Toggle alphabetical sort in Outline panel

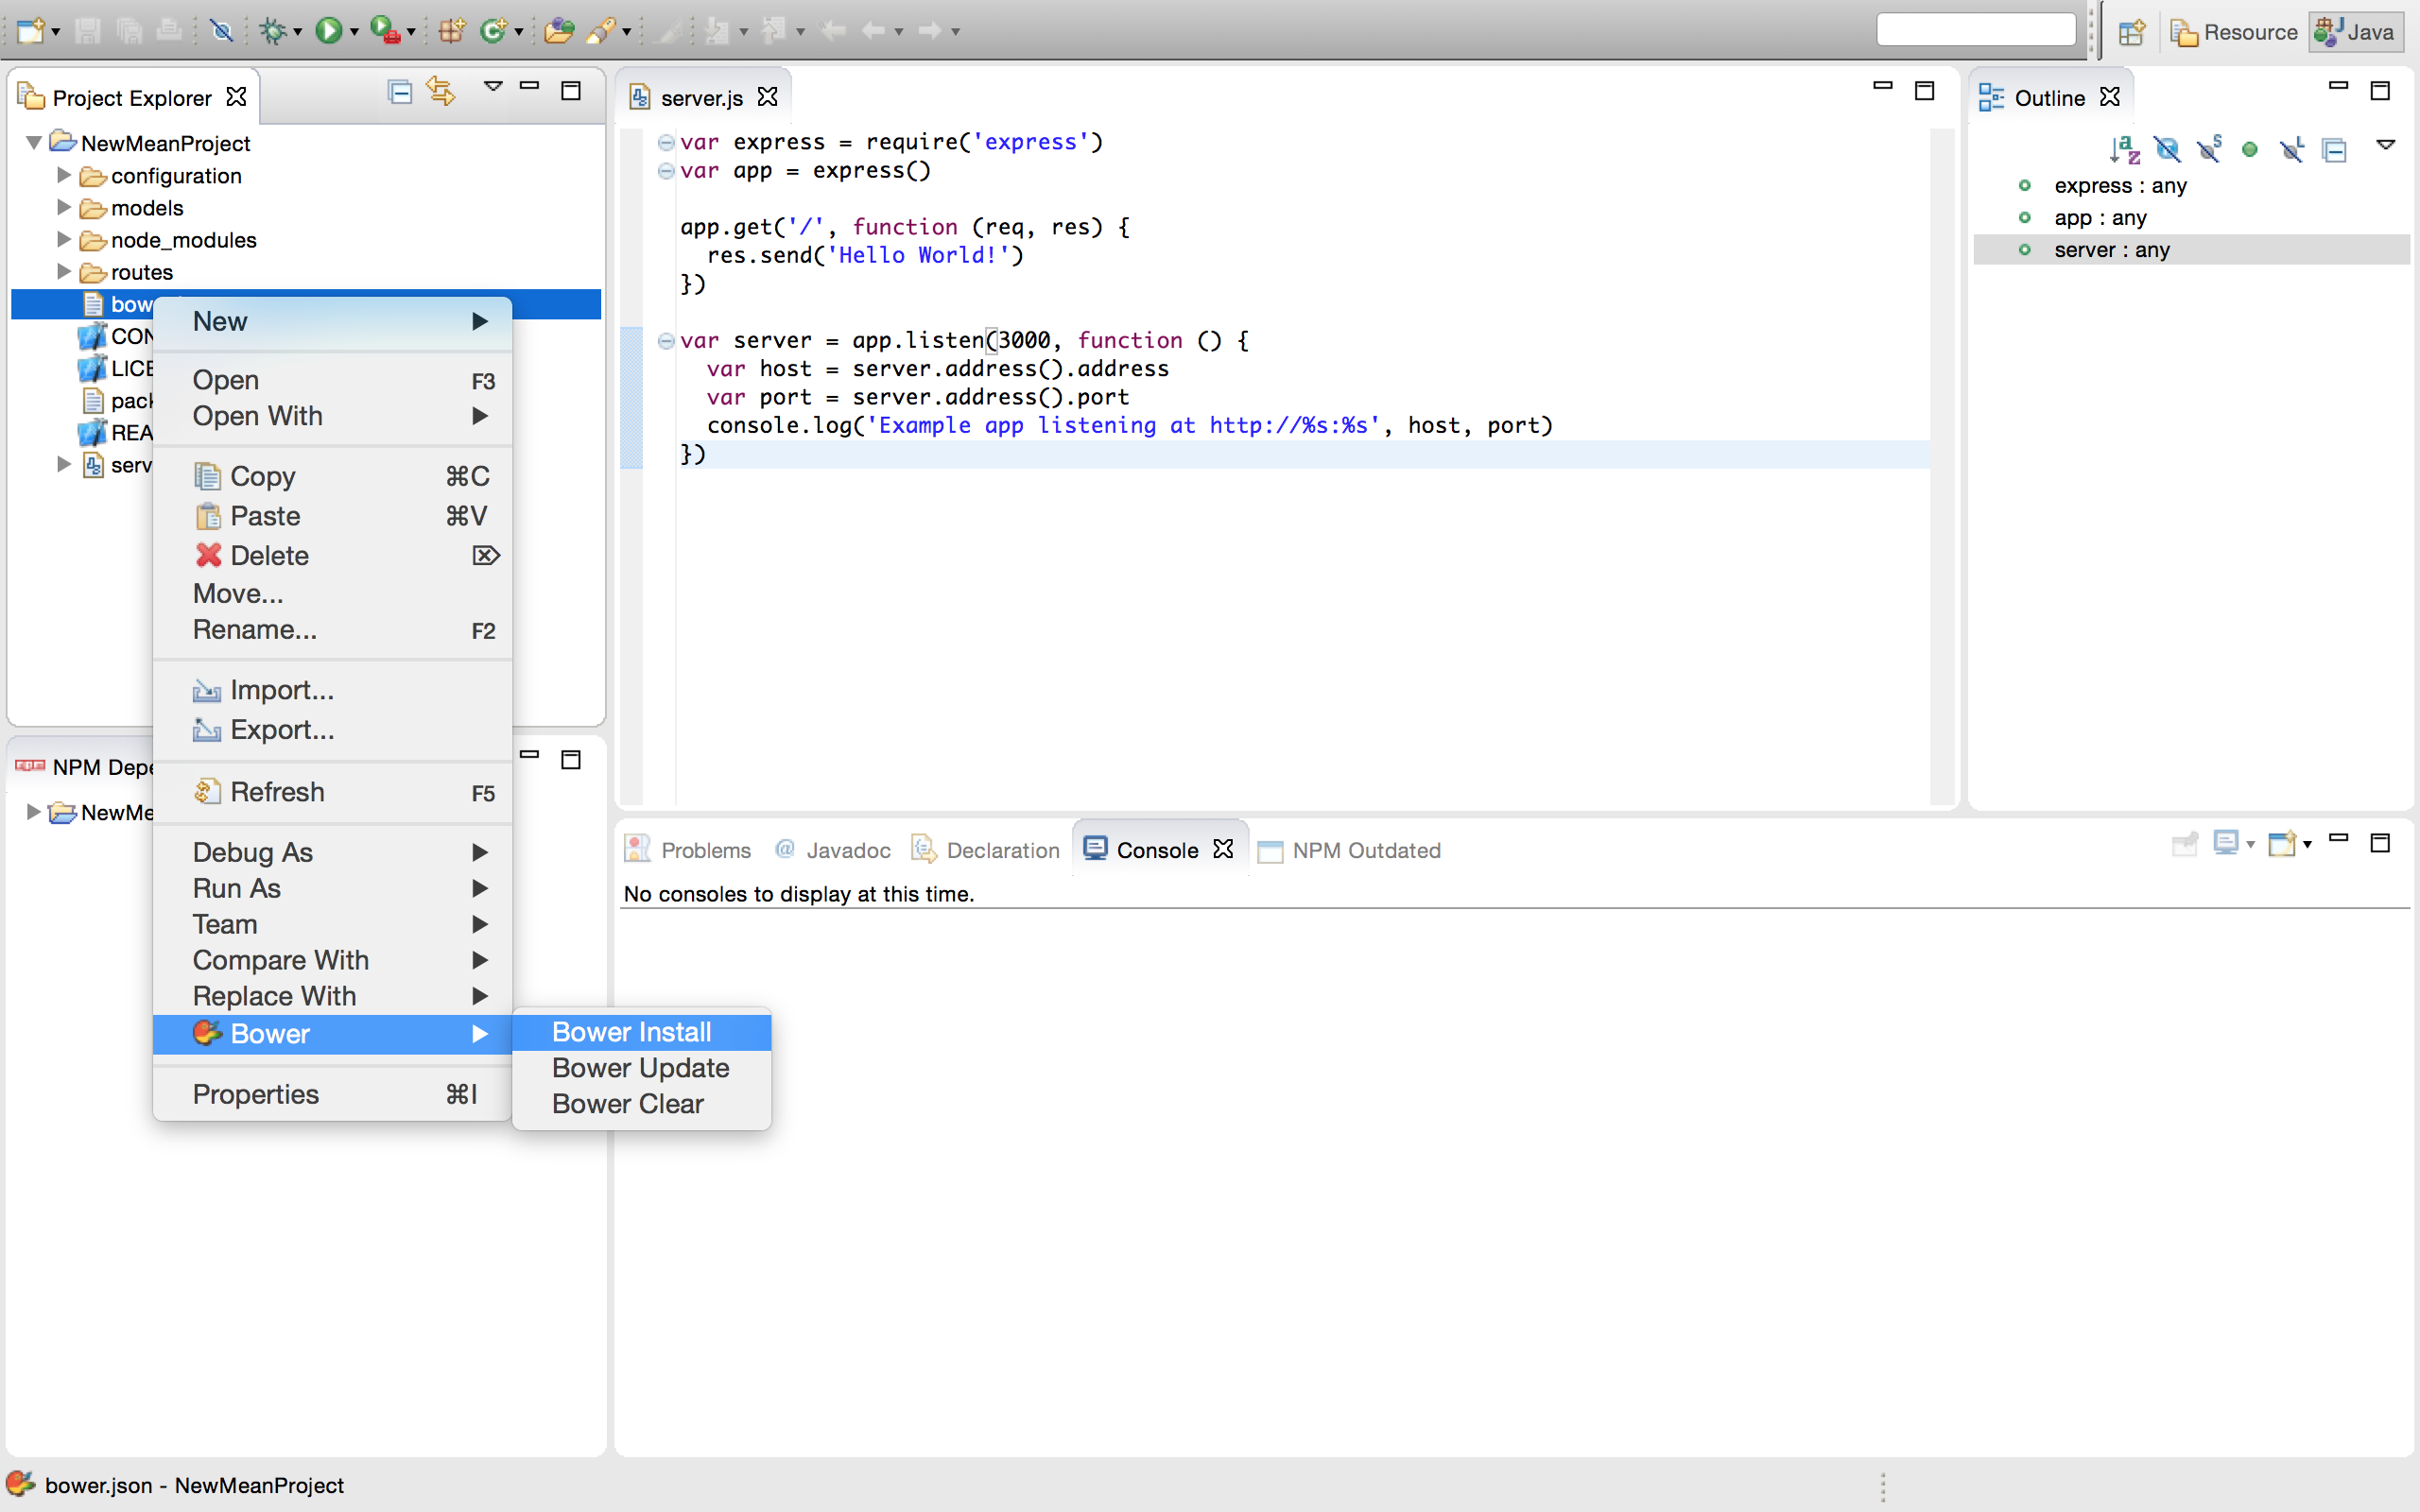(x=2124, y=150)
